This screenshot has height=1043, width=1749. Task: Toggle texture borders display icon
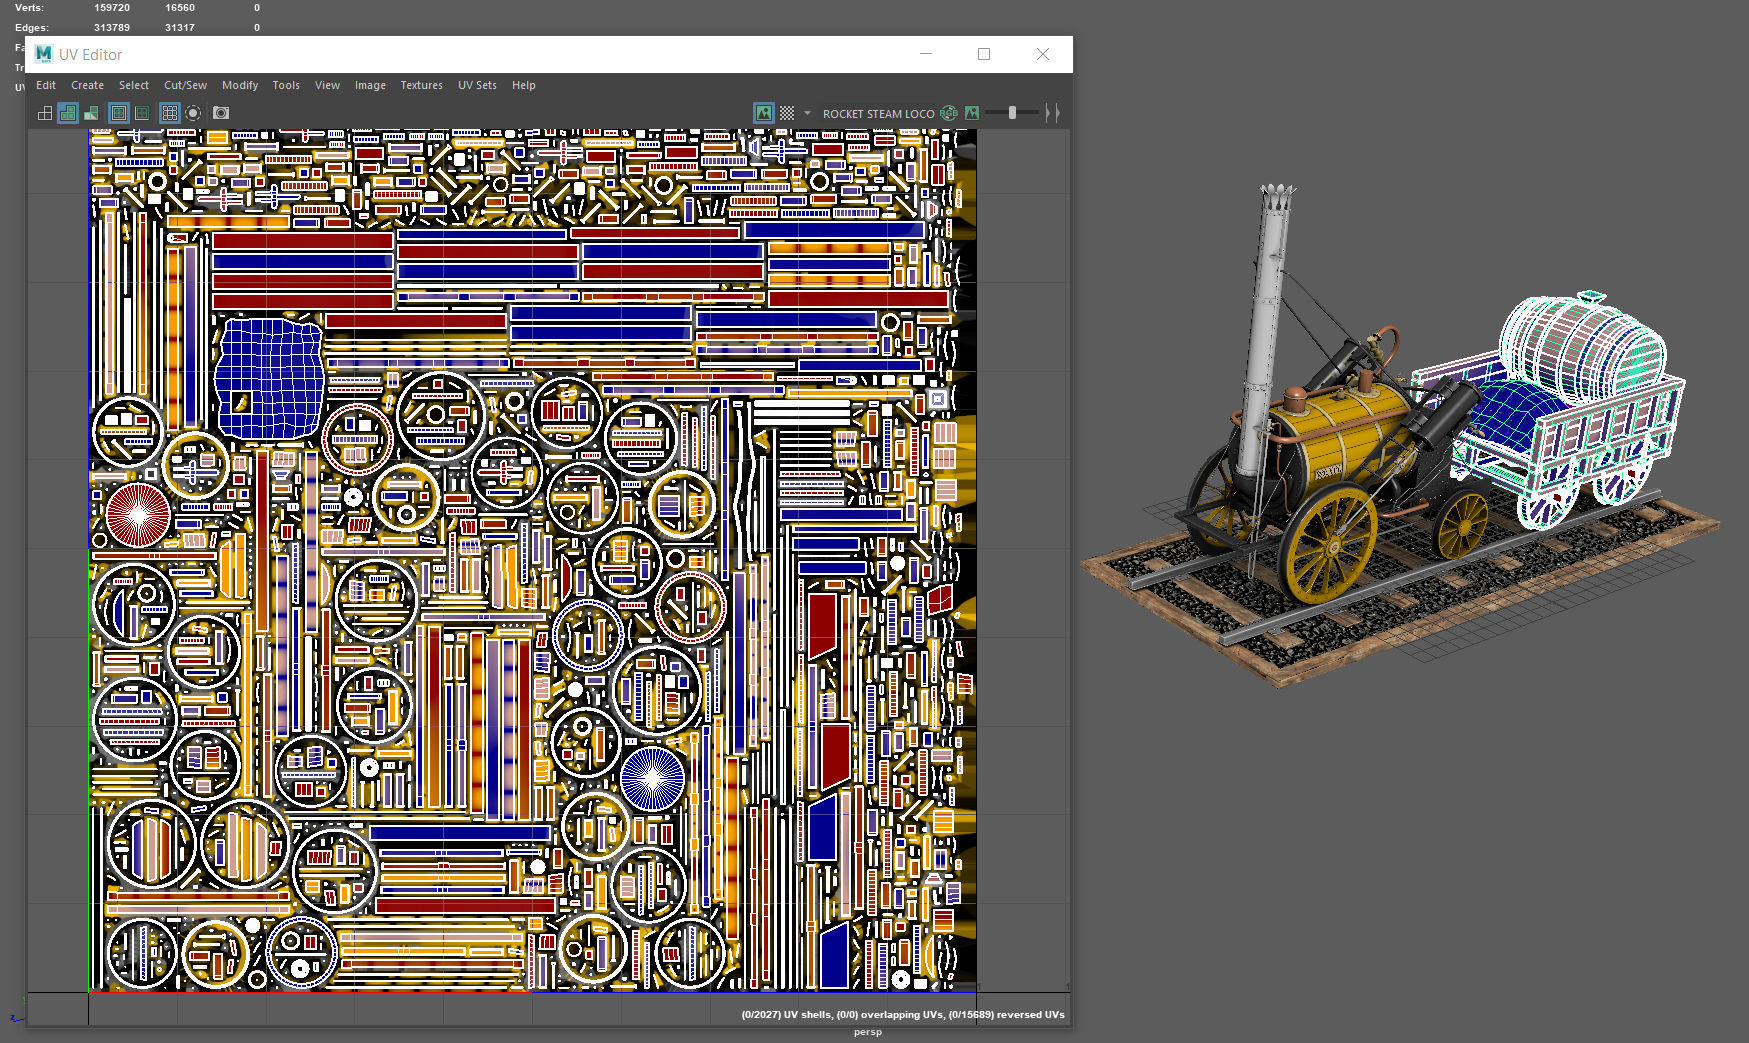pos(119,113)
